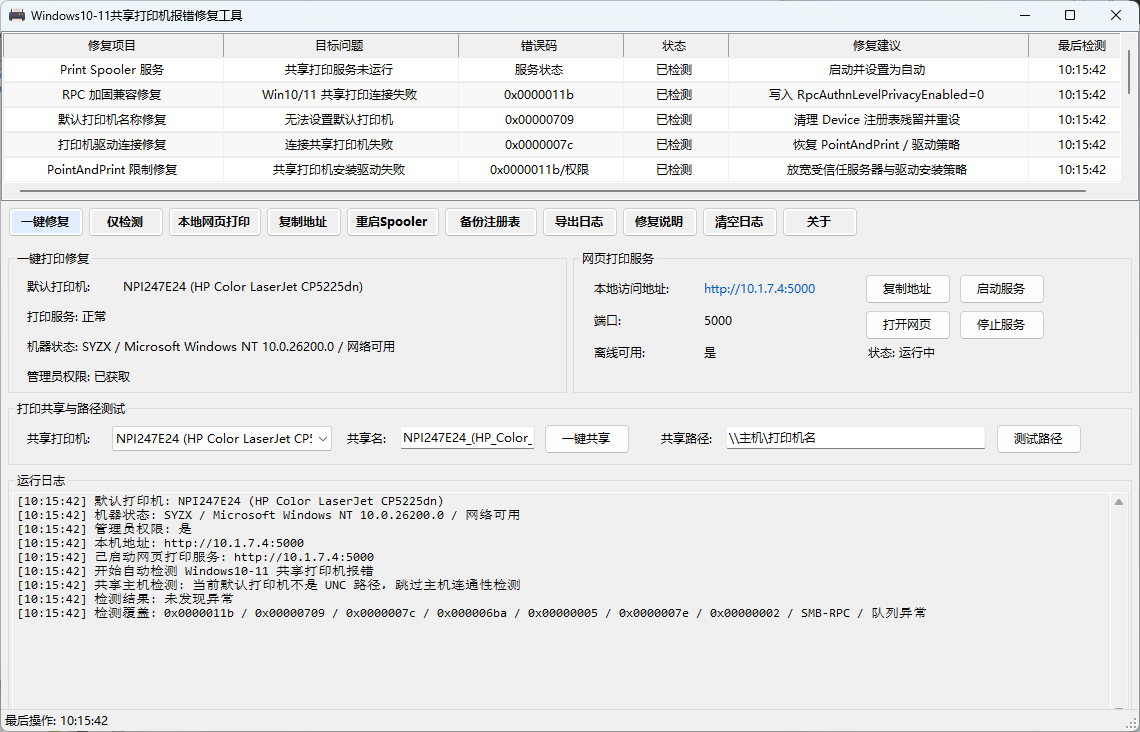The width and height of the screenshot is (1140, 732).
Task: Select the Print Spooler 服务 row
Action: (x=563, y=70)
